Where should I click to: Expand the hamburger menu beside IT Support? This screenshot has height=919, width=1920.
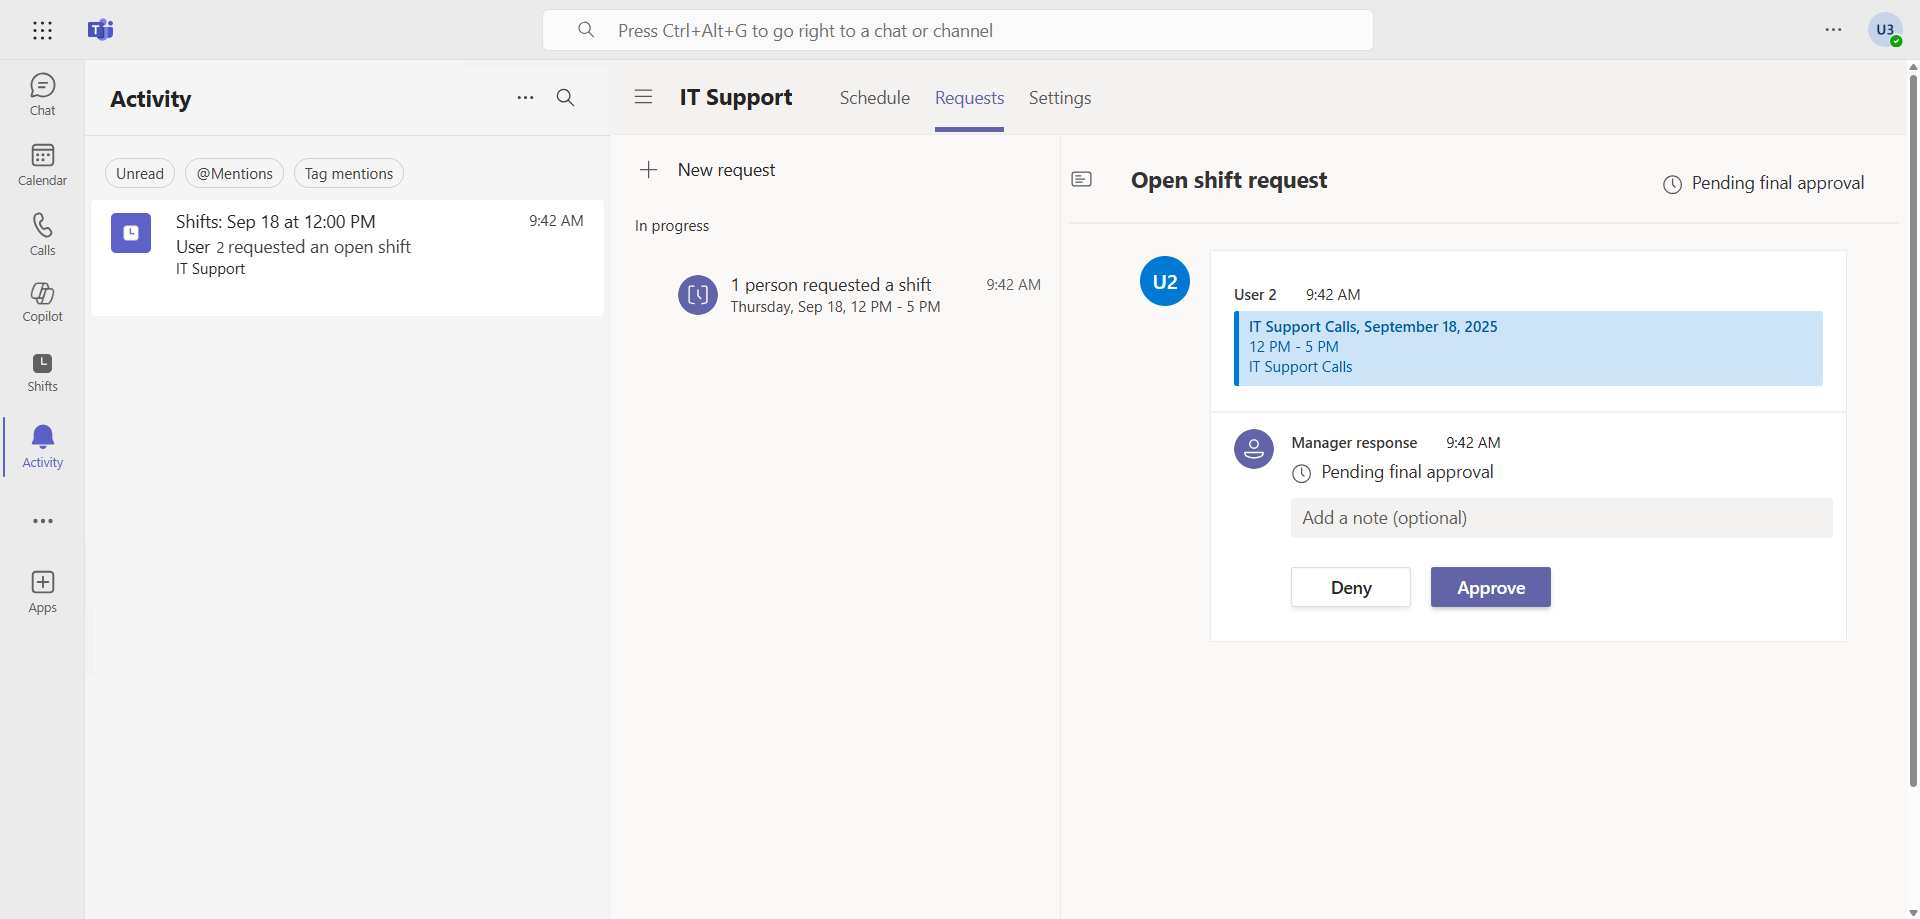pyautogui.click(x=643, y=97)
